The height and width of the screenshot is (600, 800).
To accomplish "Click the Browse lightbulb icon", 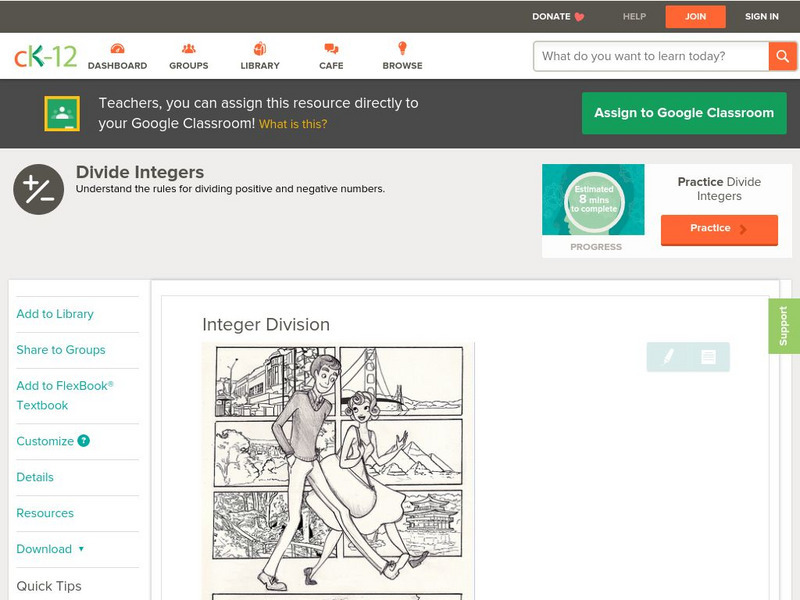I will point(403,48).
